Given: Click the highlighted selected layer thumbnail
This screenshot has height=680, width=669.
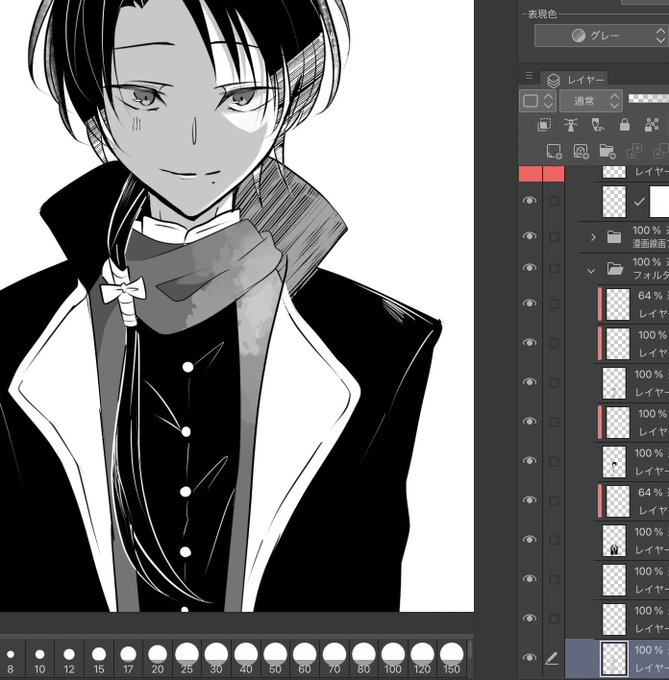Looking at the screenshot, I should click(614, 659).
